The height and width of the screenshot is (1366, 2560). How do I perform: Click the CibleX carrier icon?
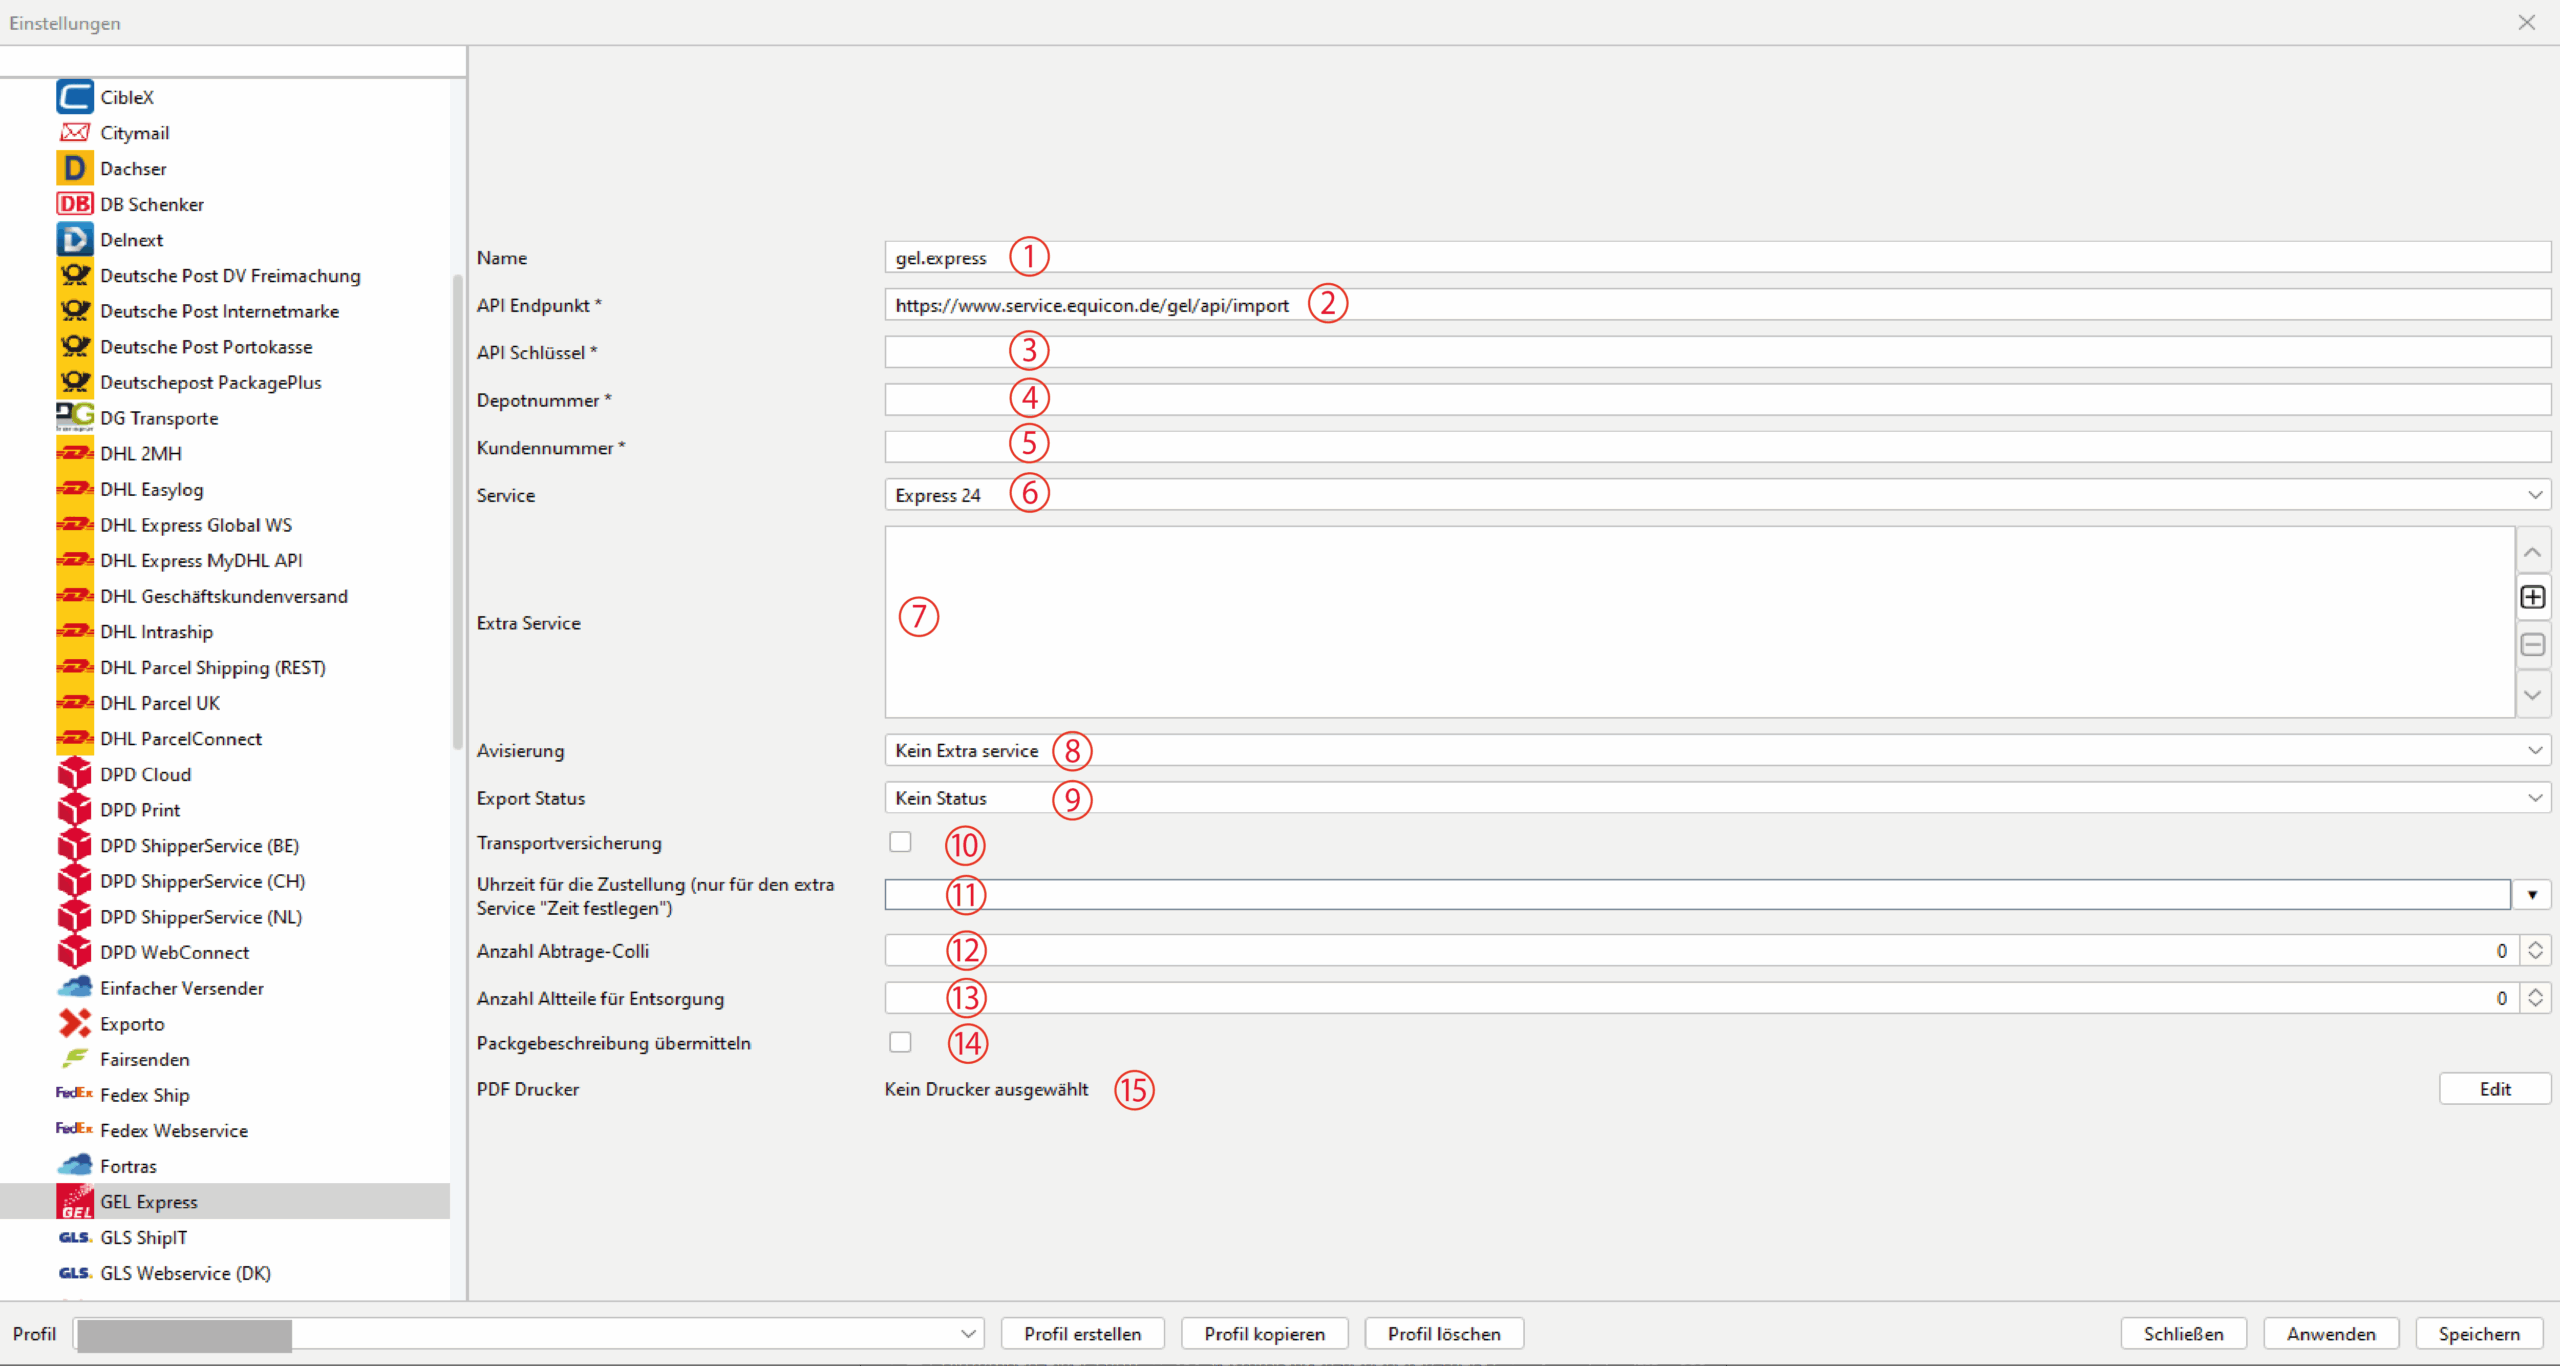click(x=75, y=97)
